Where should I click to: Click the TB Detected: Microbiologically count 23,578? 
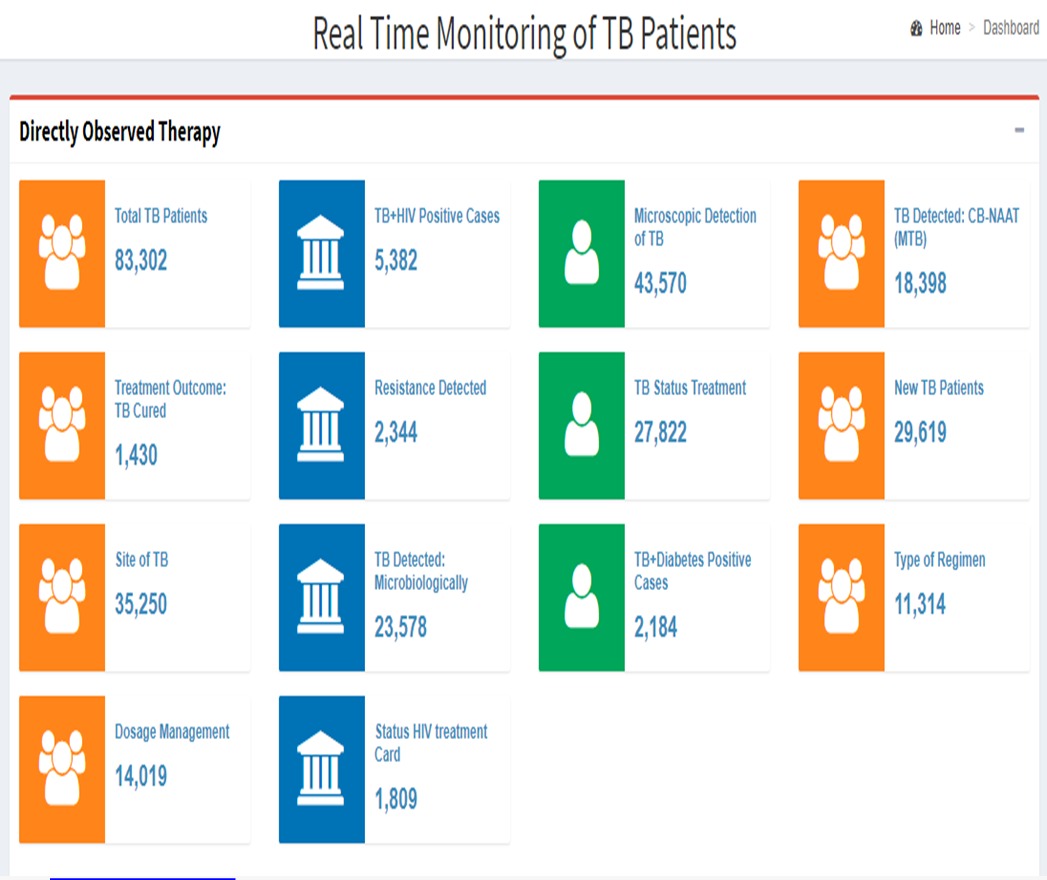coord(400,627)
